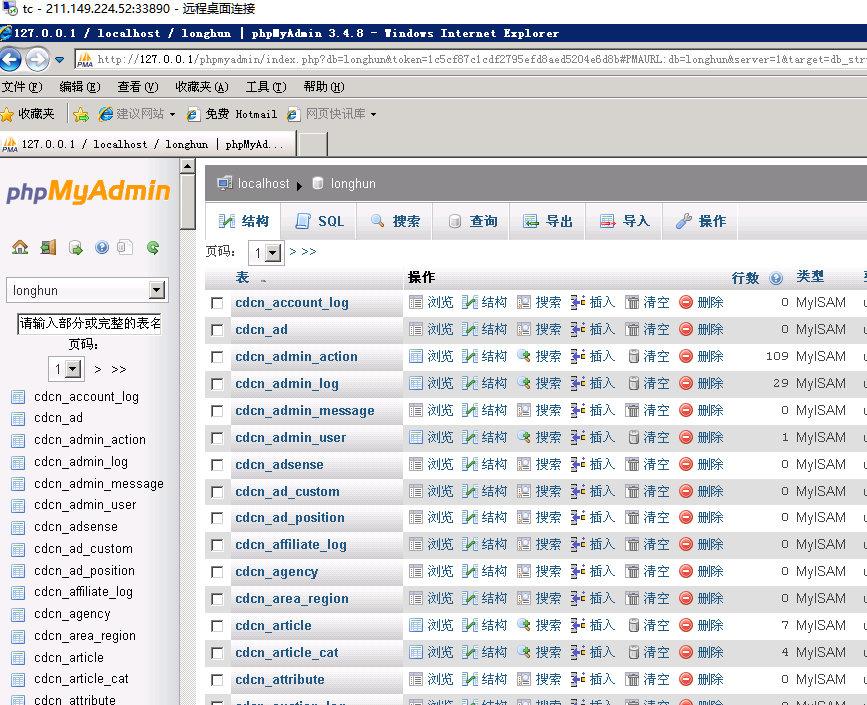The width and height of the screenshot is (867, 705).
Task: Click the row count help icon
Action: point(776,278)
